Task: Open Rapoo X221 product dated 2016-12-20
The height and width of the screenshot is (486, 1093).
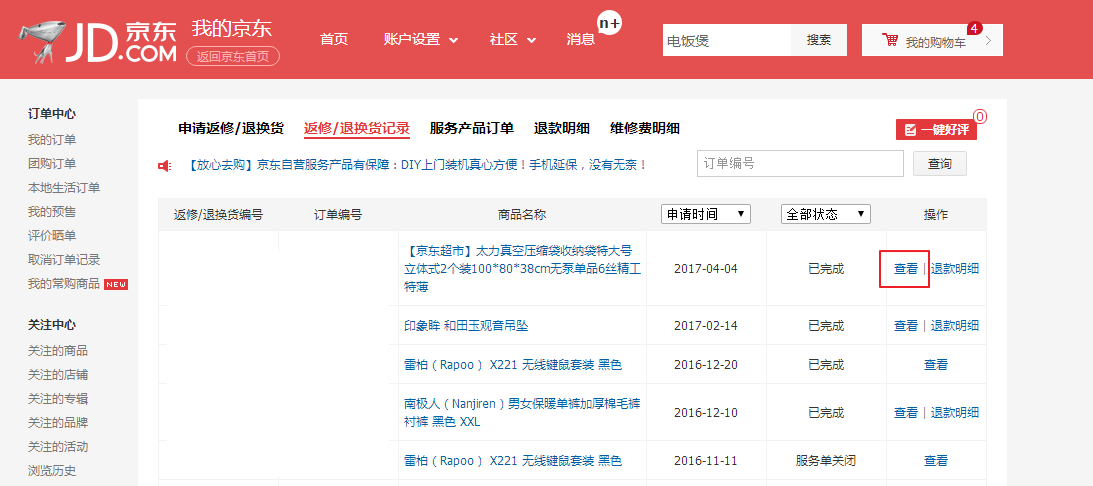Action: (512, 365)
